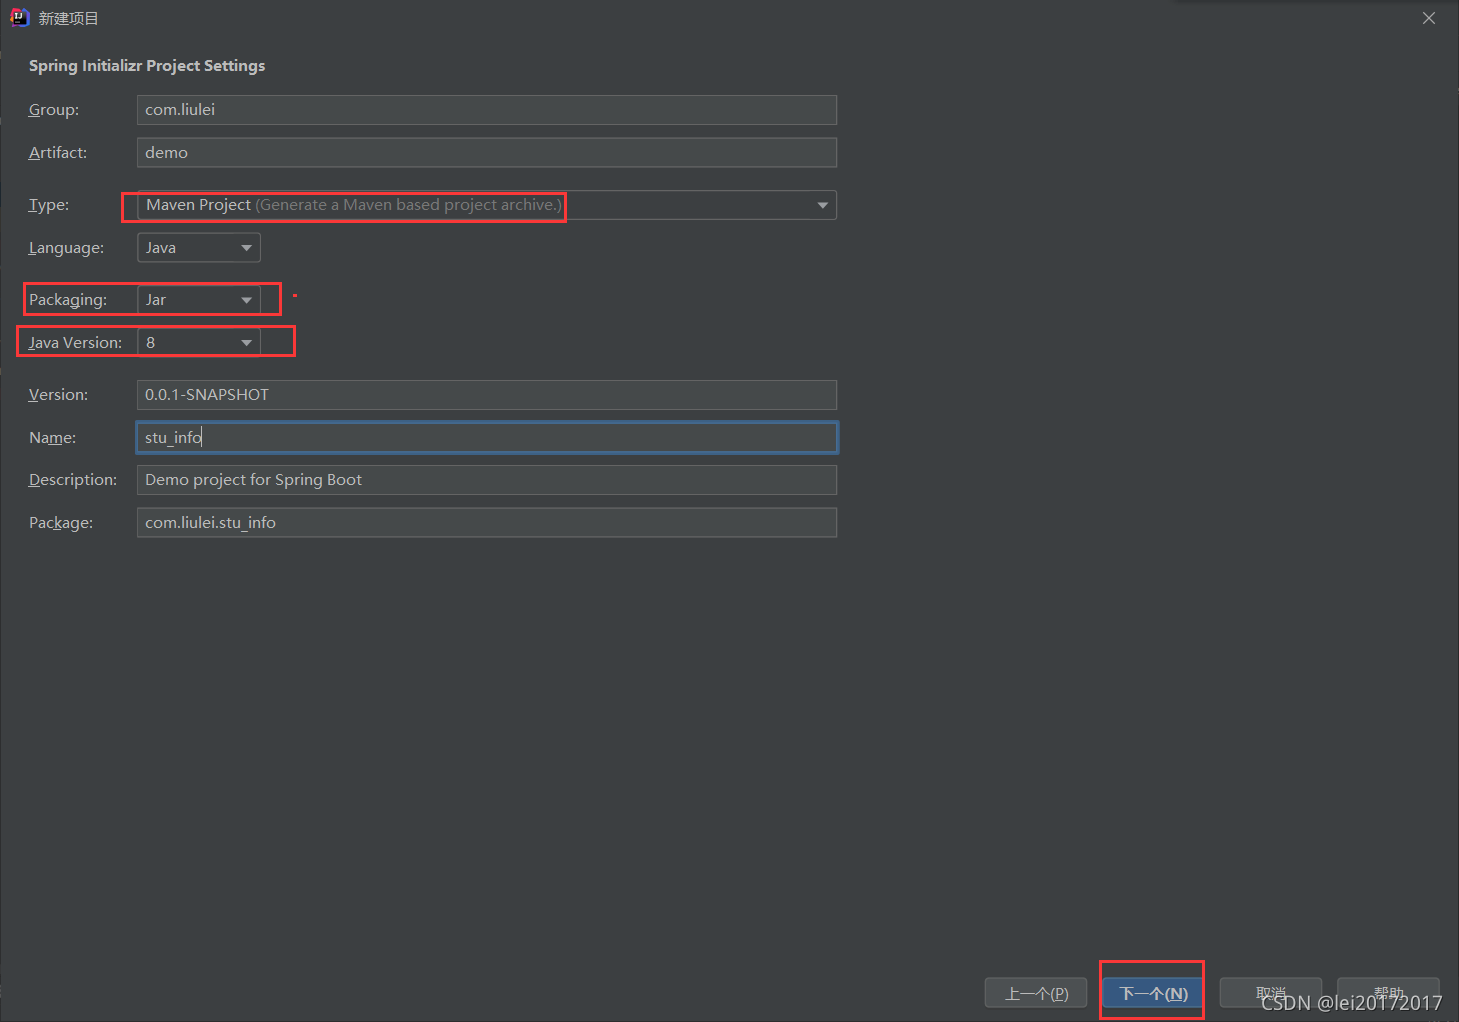Screen dimensions: 1459x1022
Task: Edit the Artifact field demo
Action: pos(487,152)
